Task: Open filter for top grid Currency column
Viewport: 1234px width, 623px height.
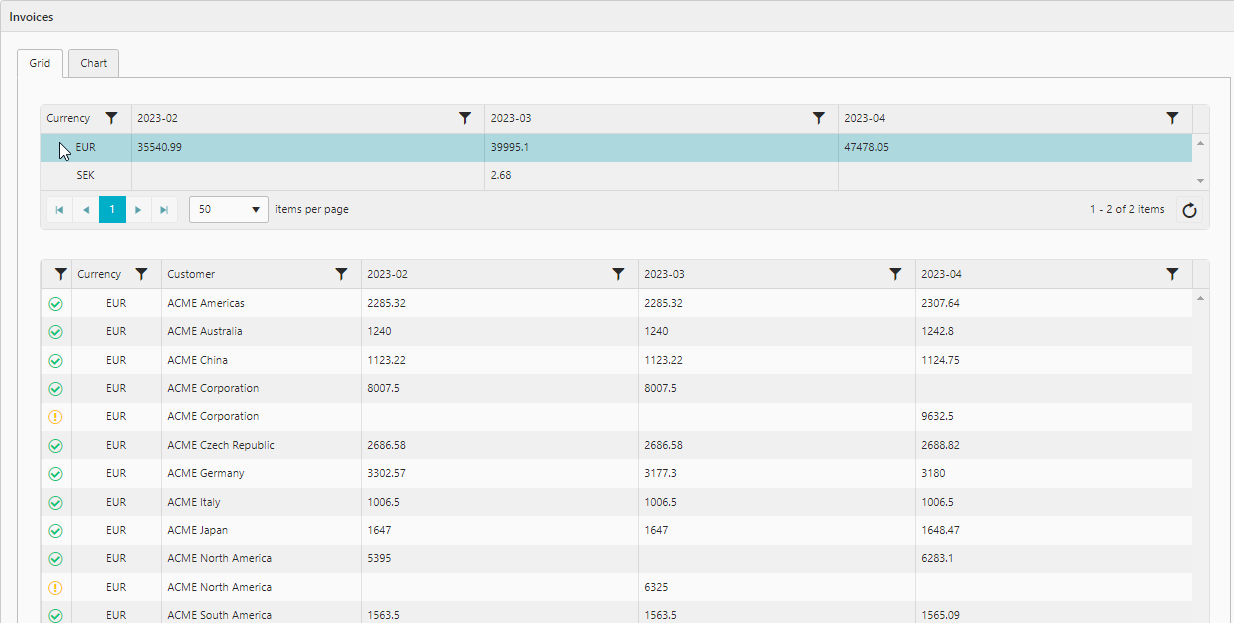Action: [111, 118]
